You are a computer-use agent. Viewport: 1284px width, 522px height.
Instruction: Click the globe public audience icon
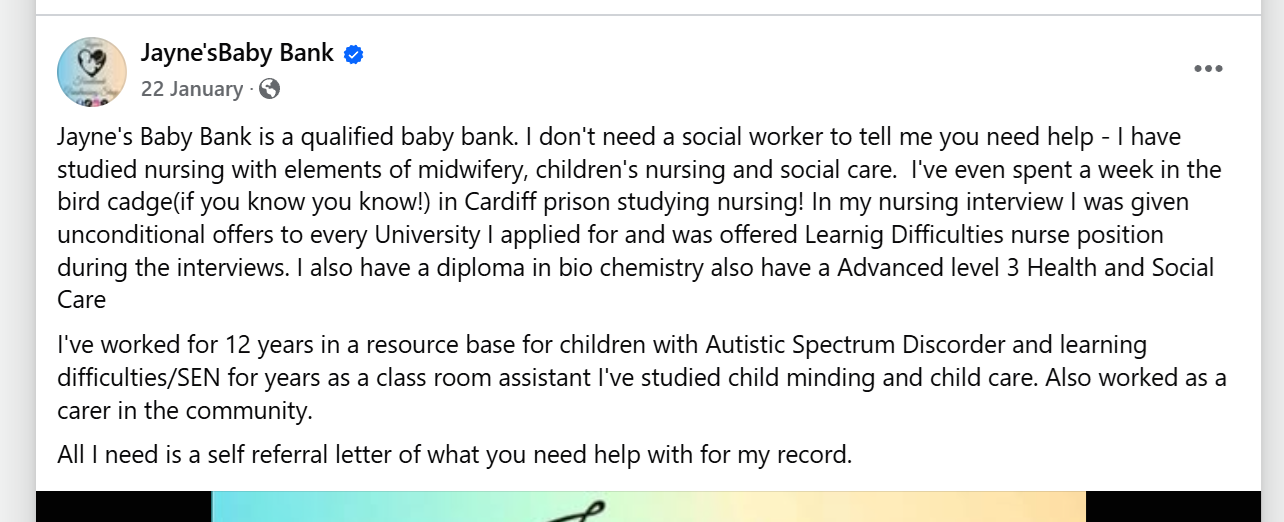[269, 89]
